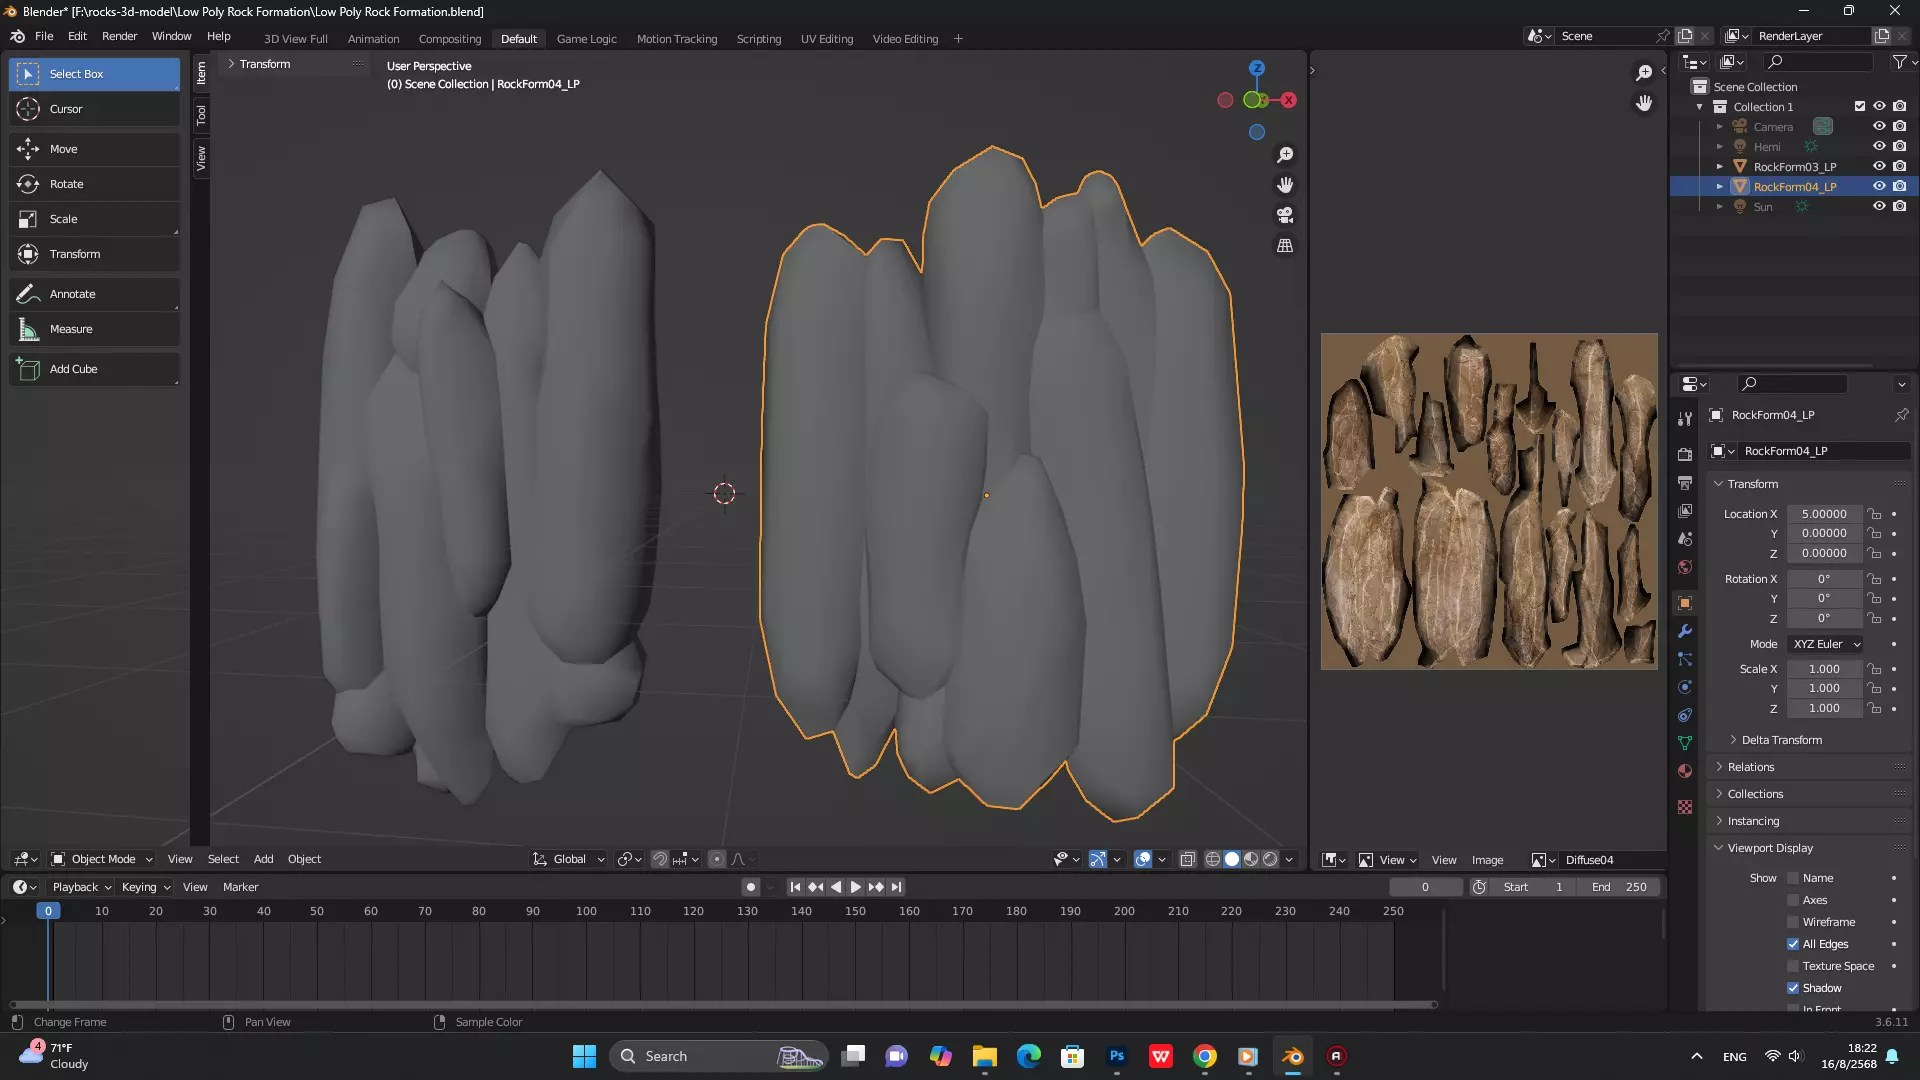Open the Render properties tab
Screen dimensions: 1920x1080
coord(1685,454)
